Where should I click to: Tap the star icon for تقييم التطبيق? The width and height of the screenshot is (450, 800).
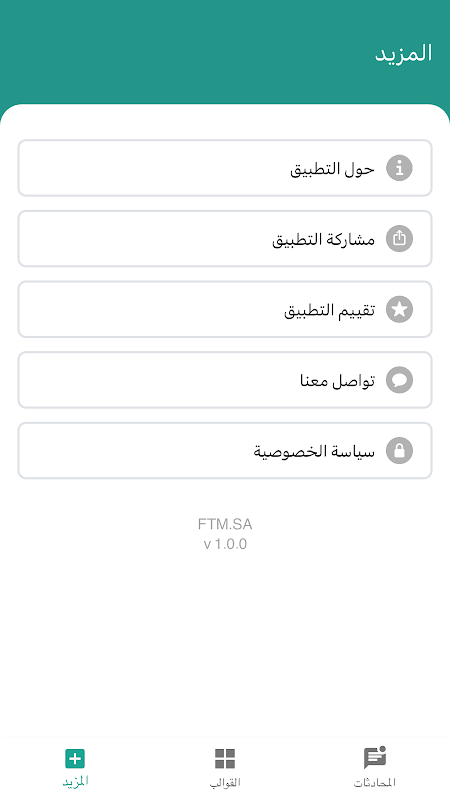(399, 309)
